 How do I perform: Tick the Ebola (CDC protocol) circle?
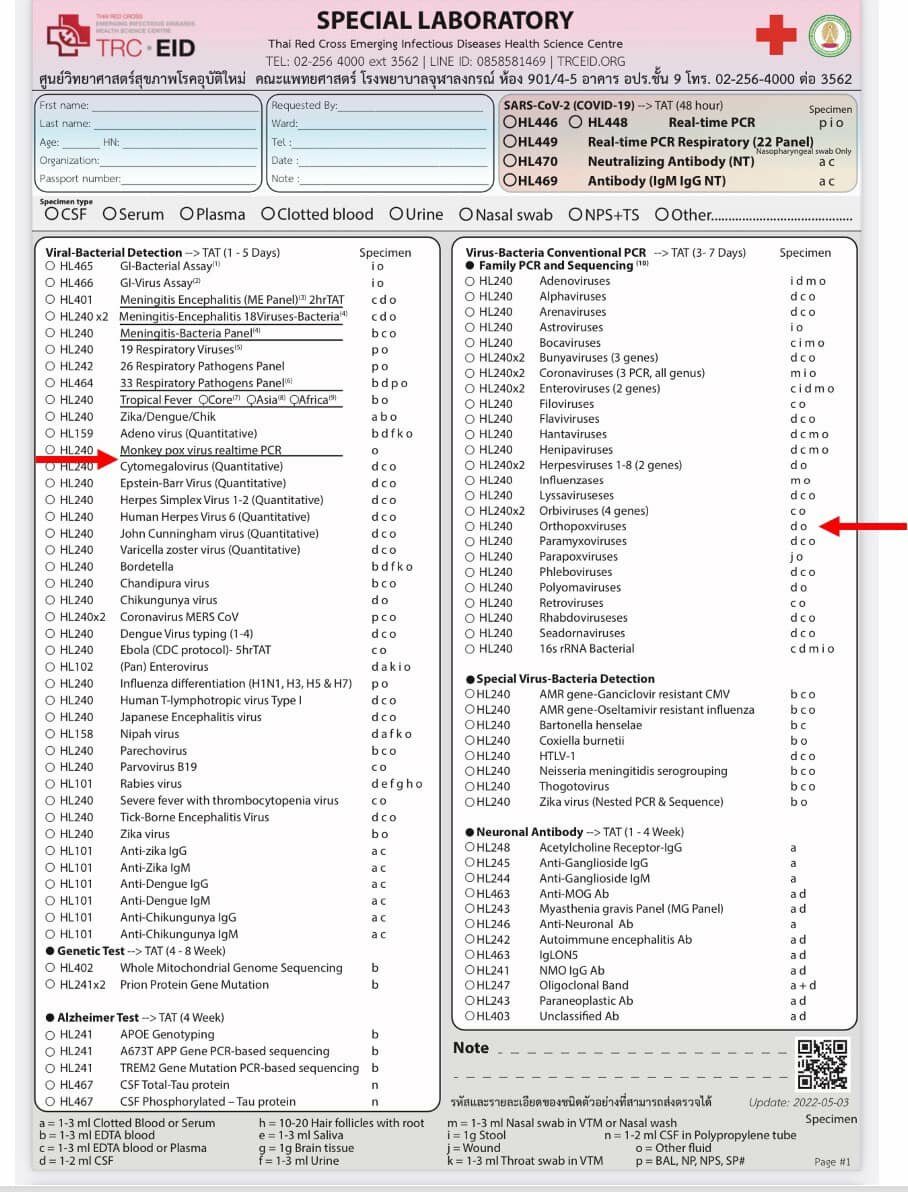tap(50, 650)
